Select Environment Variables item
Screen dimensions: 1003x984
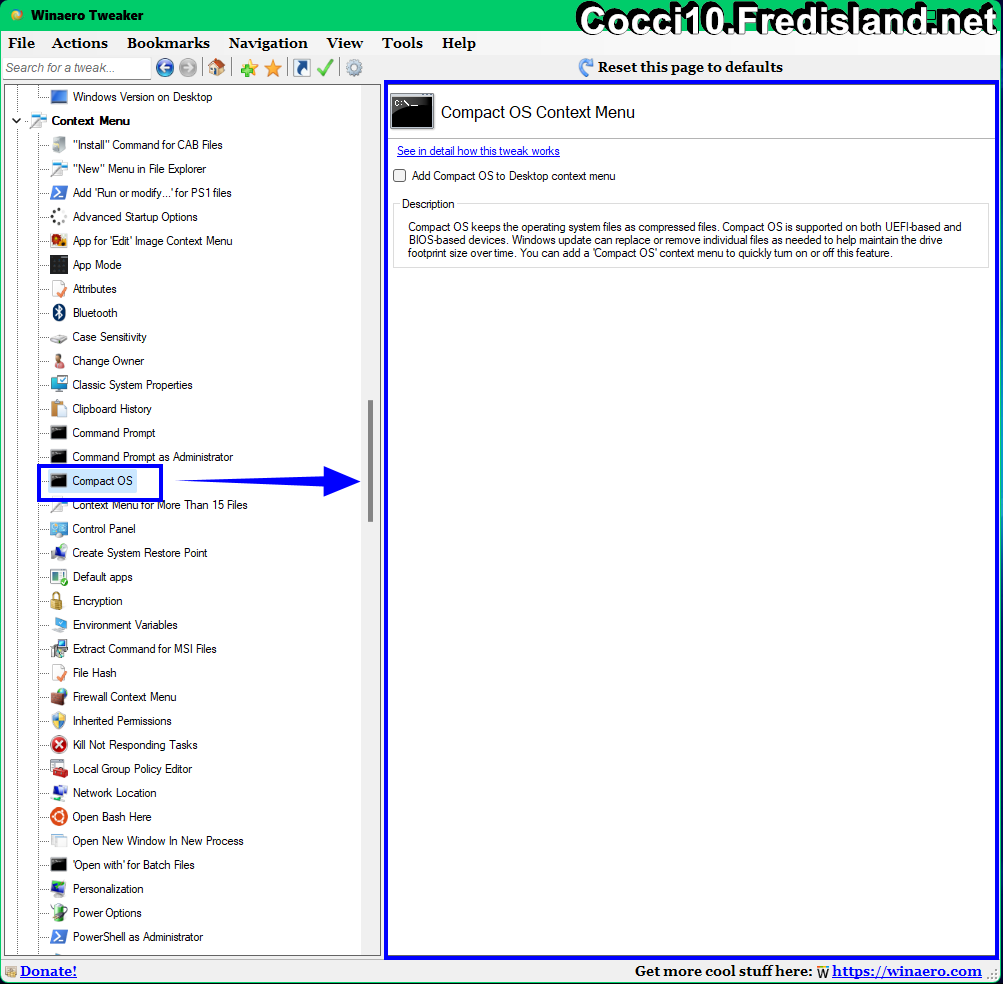[x=125, y=625]
